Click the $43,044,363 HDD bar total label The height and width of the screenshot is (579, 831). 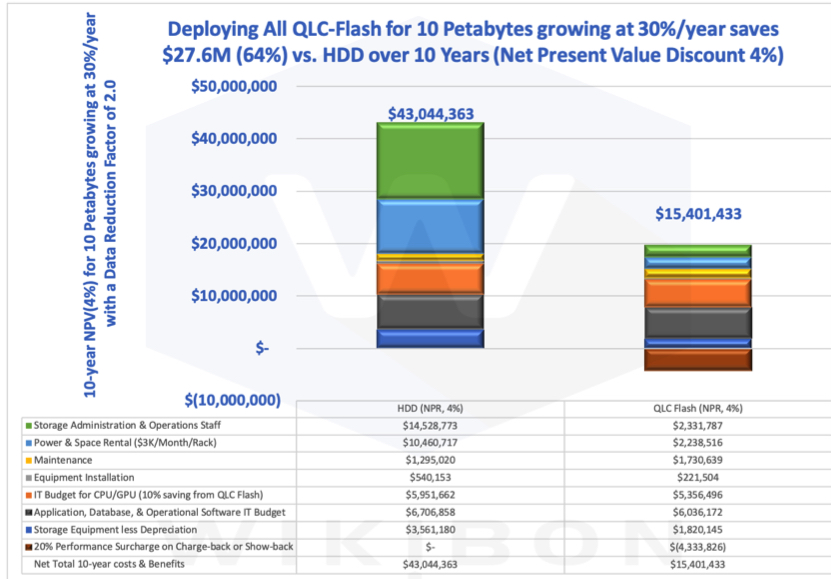pyautogui.click(x=431, y=114)
